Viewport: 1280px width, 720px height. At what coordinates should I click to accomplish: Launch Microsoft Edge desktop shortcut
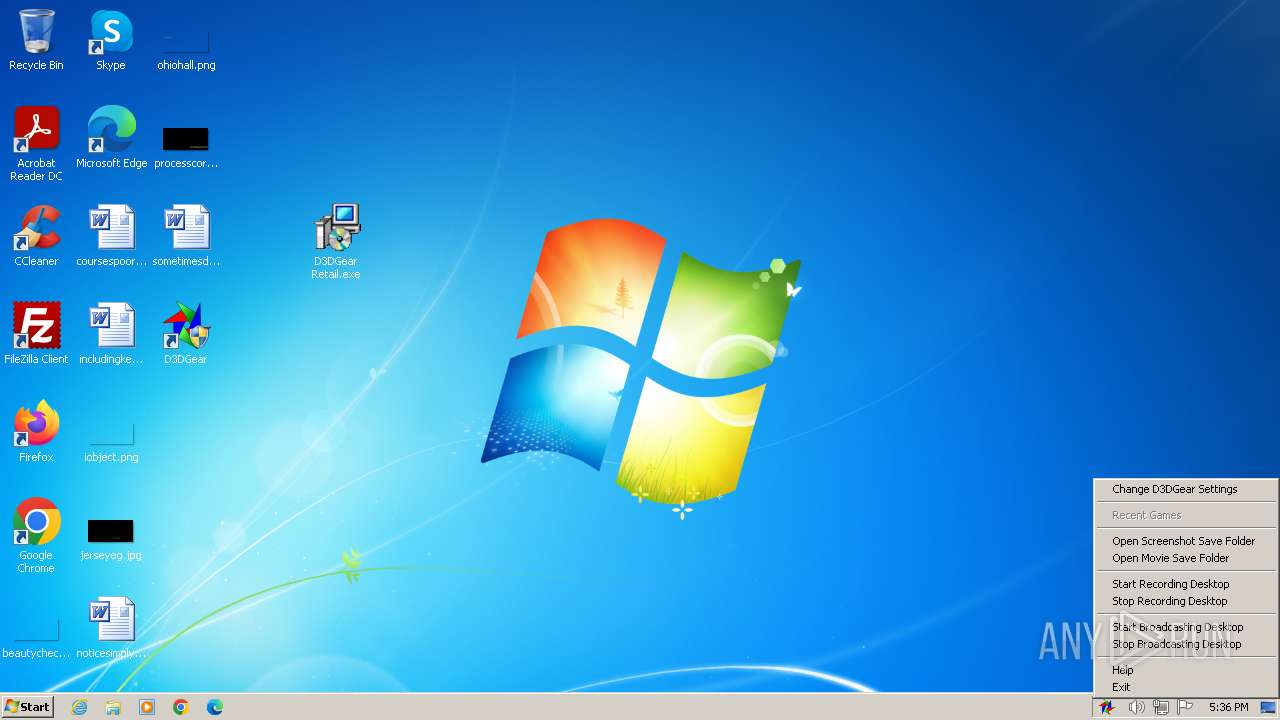pos(111,138)
